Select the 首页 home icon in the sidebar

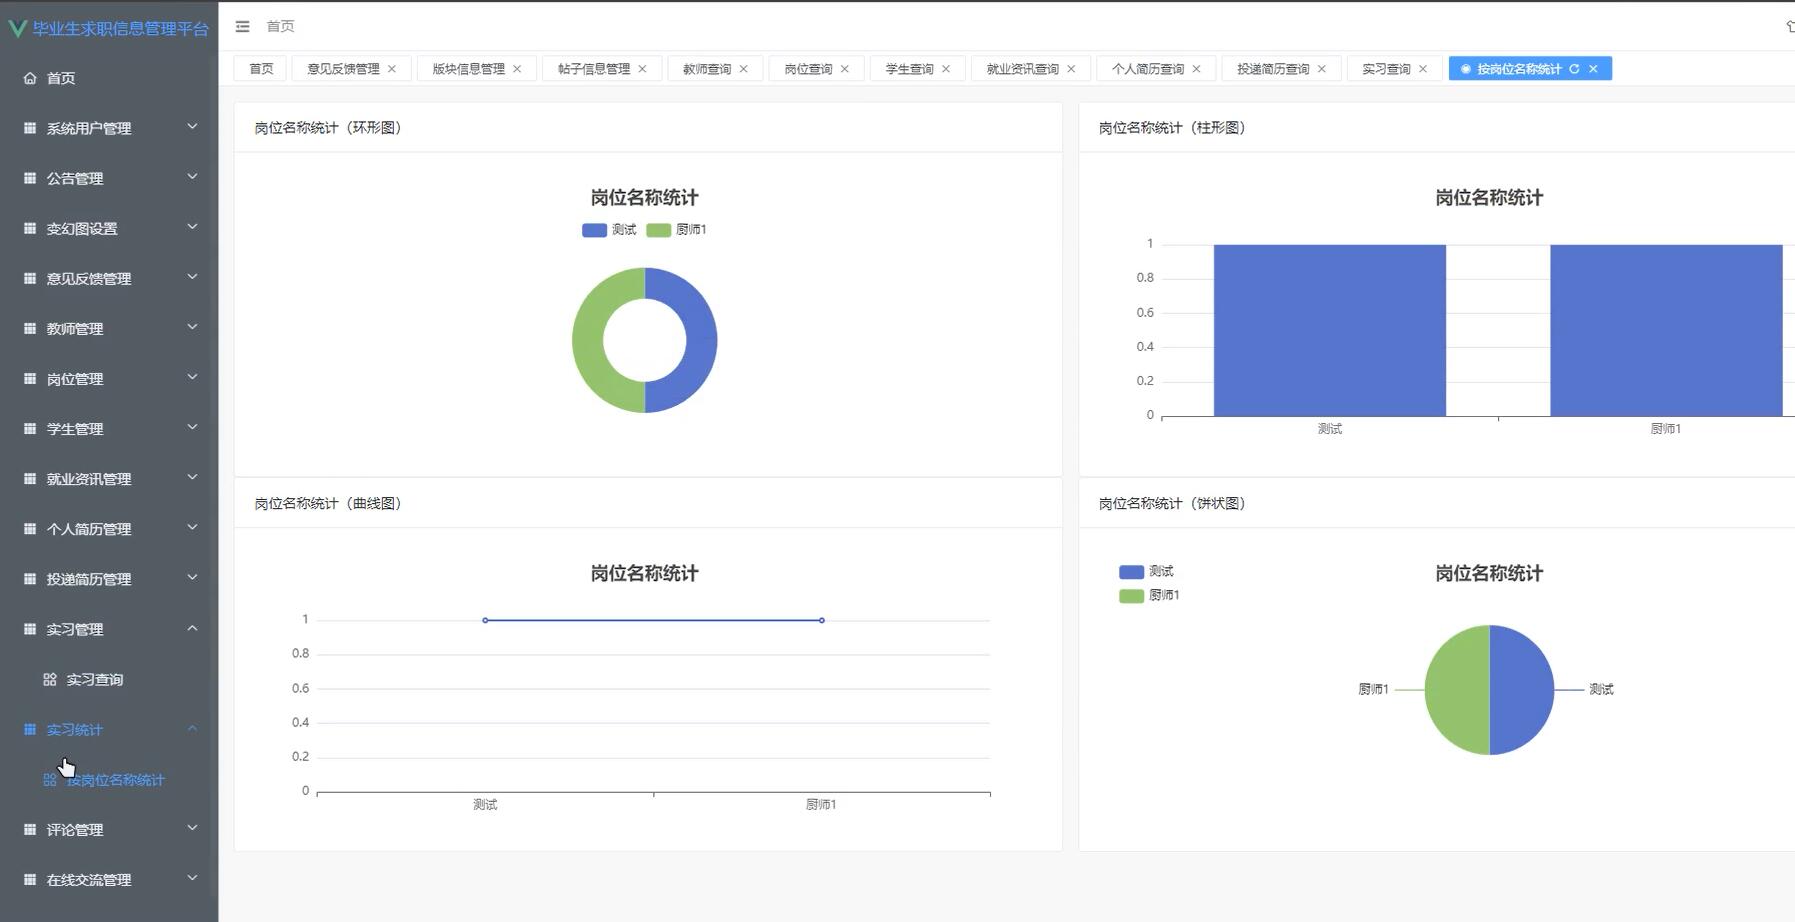pos(29,77)
